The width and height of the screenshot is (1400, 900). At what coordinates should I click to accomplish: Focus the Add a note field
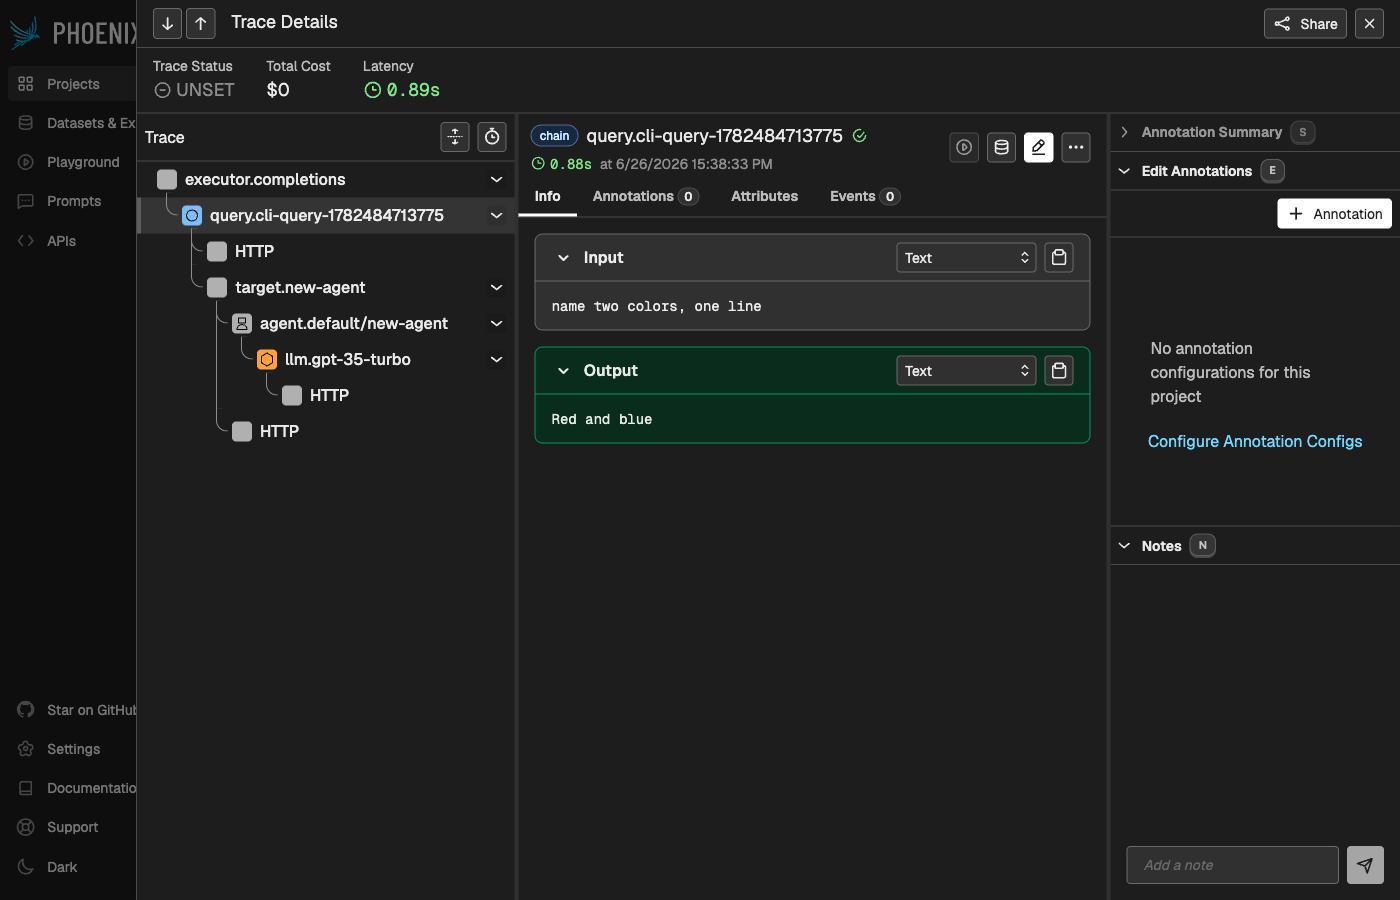tap(1232, 865)
